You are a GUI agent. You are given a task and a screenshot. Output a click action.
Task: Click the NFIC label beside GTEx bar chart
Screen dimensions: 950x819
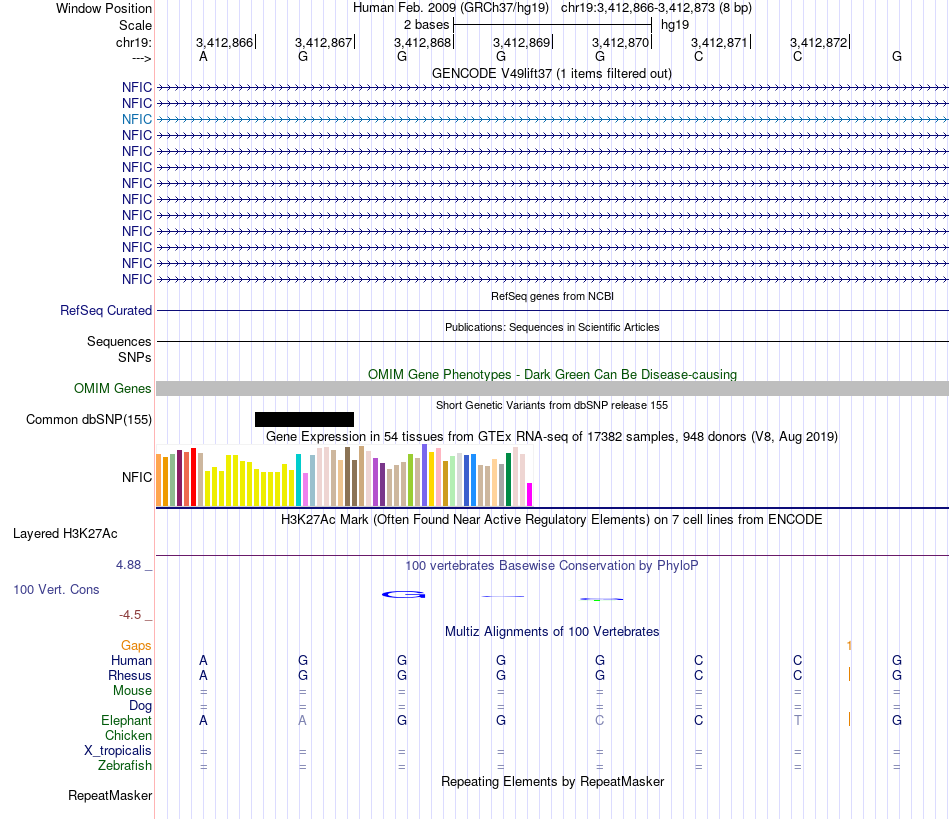136,477
